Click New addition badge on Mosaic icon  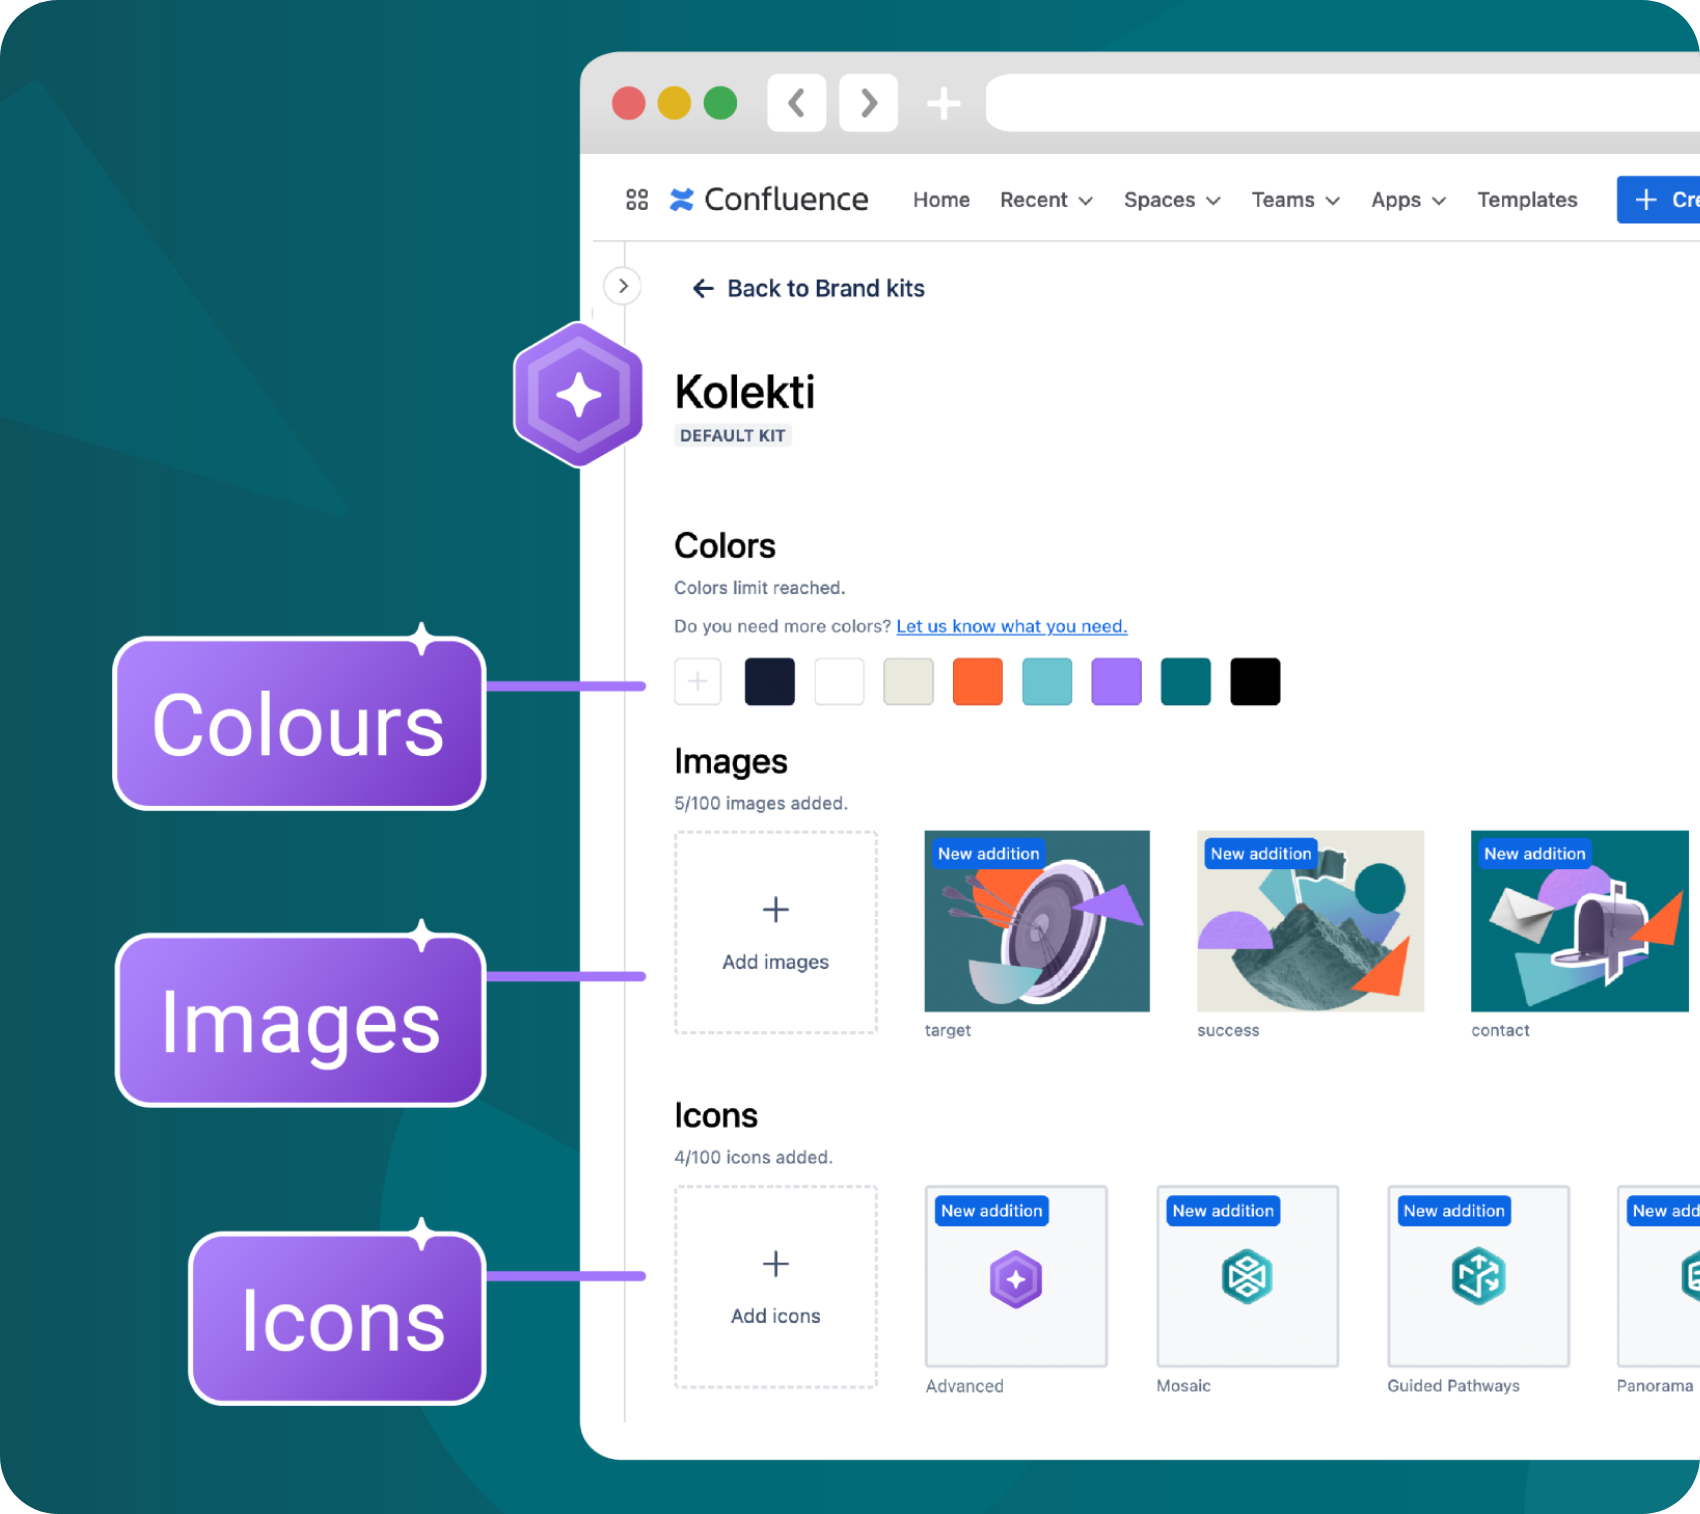1223,1210
